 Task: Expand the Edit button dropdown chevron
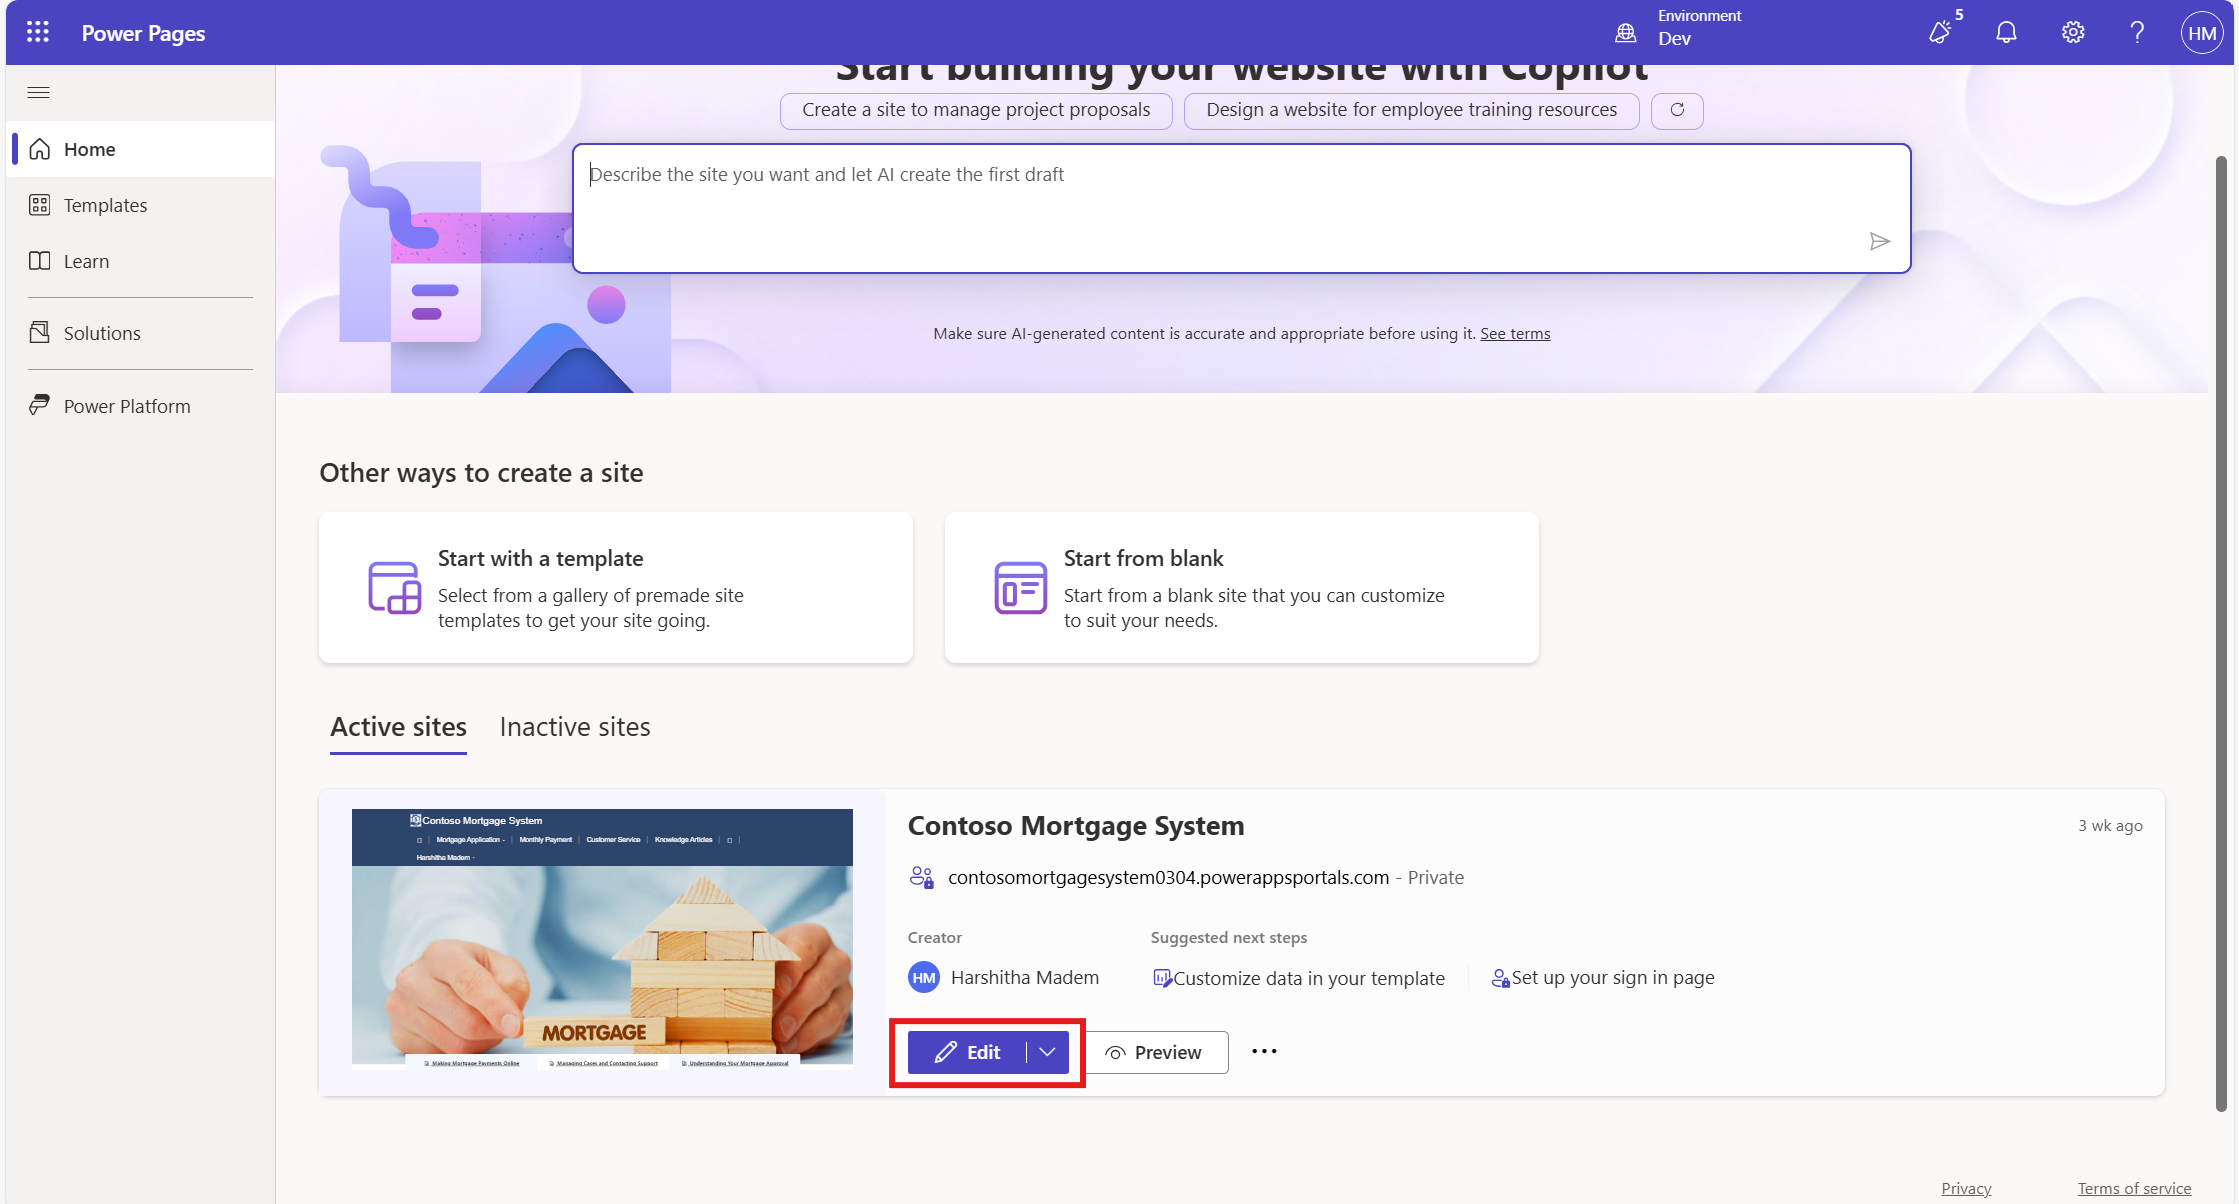pos(1047,1052)
